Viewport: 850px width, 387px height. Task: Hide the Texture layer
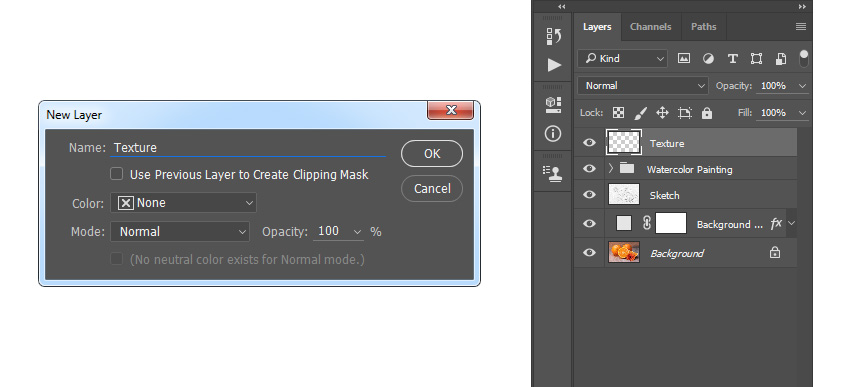point(589,143)
